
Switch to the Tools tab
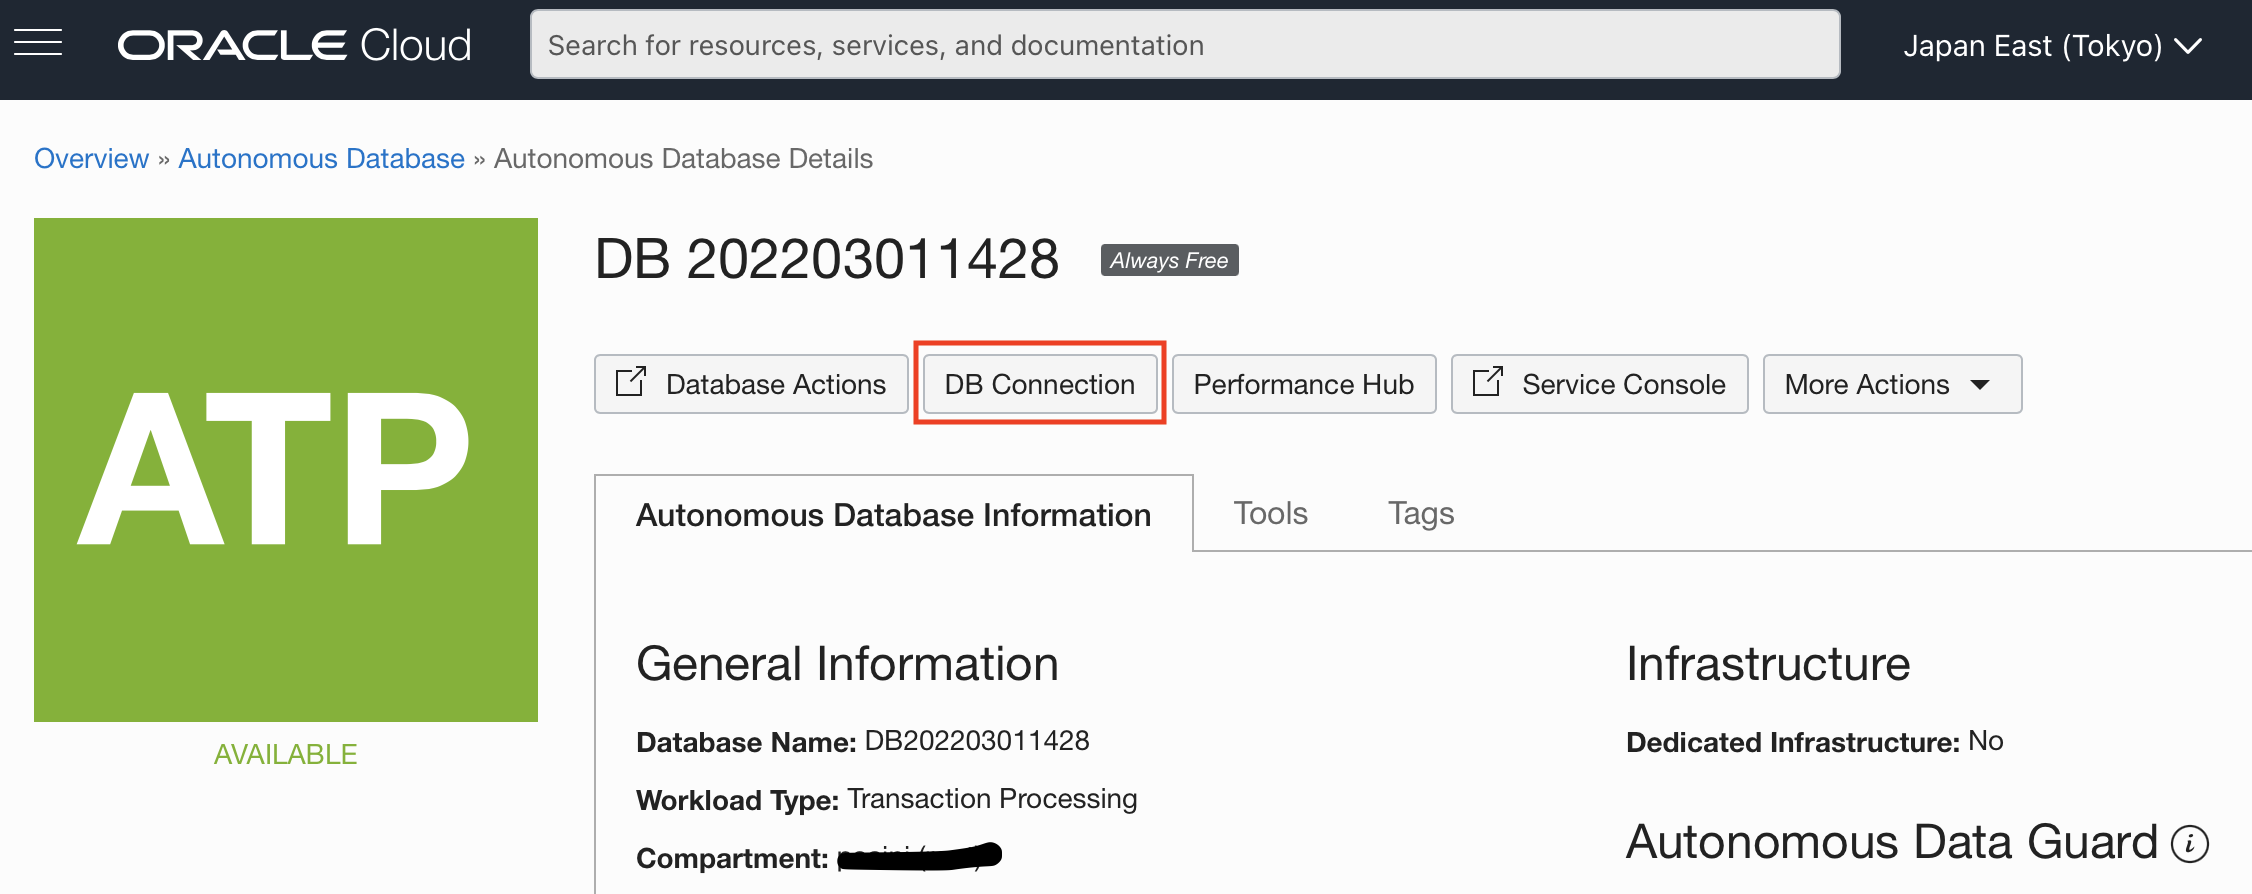point(1270,513)
